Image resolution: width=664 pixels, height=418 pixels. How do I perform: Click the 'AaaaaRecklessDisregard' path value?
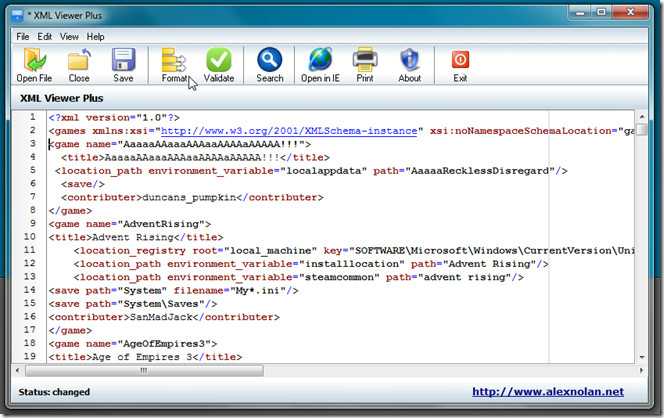pos(480,171)
